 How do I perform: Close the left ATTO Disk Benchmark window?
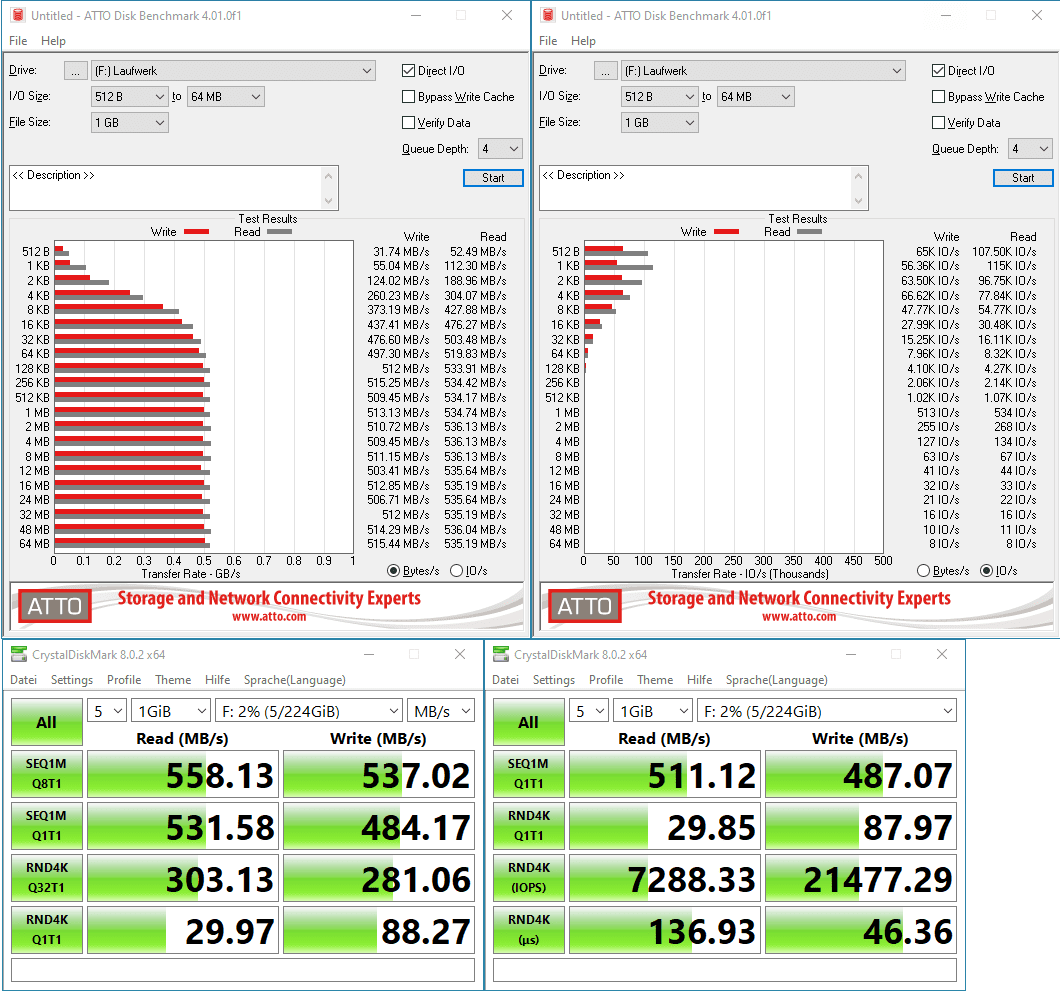507,15
